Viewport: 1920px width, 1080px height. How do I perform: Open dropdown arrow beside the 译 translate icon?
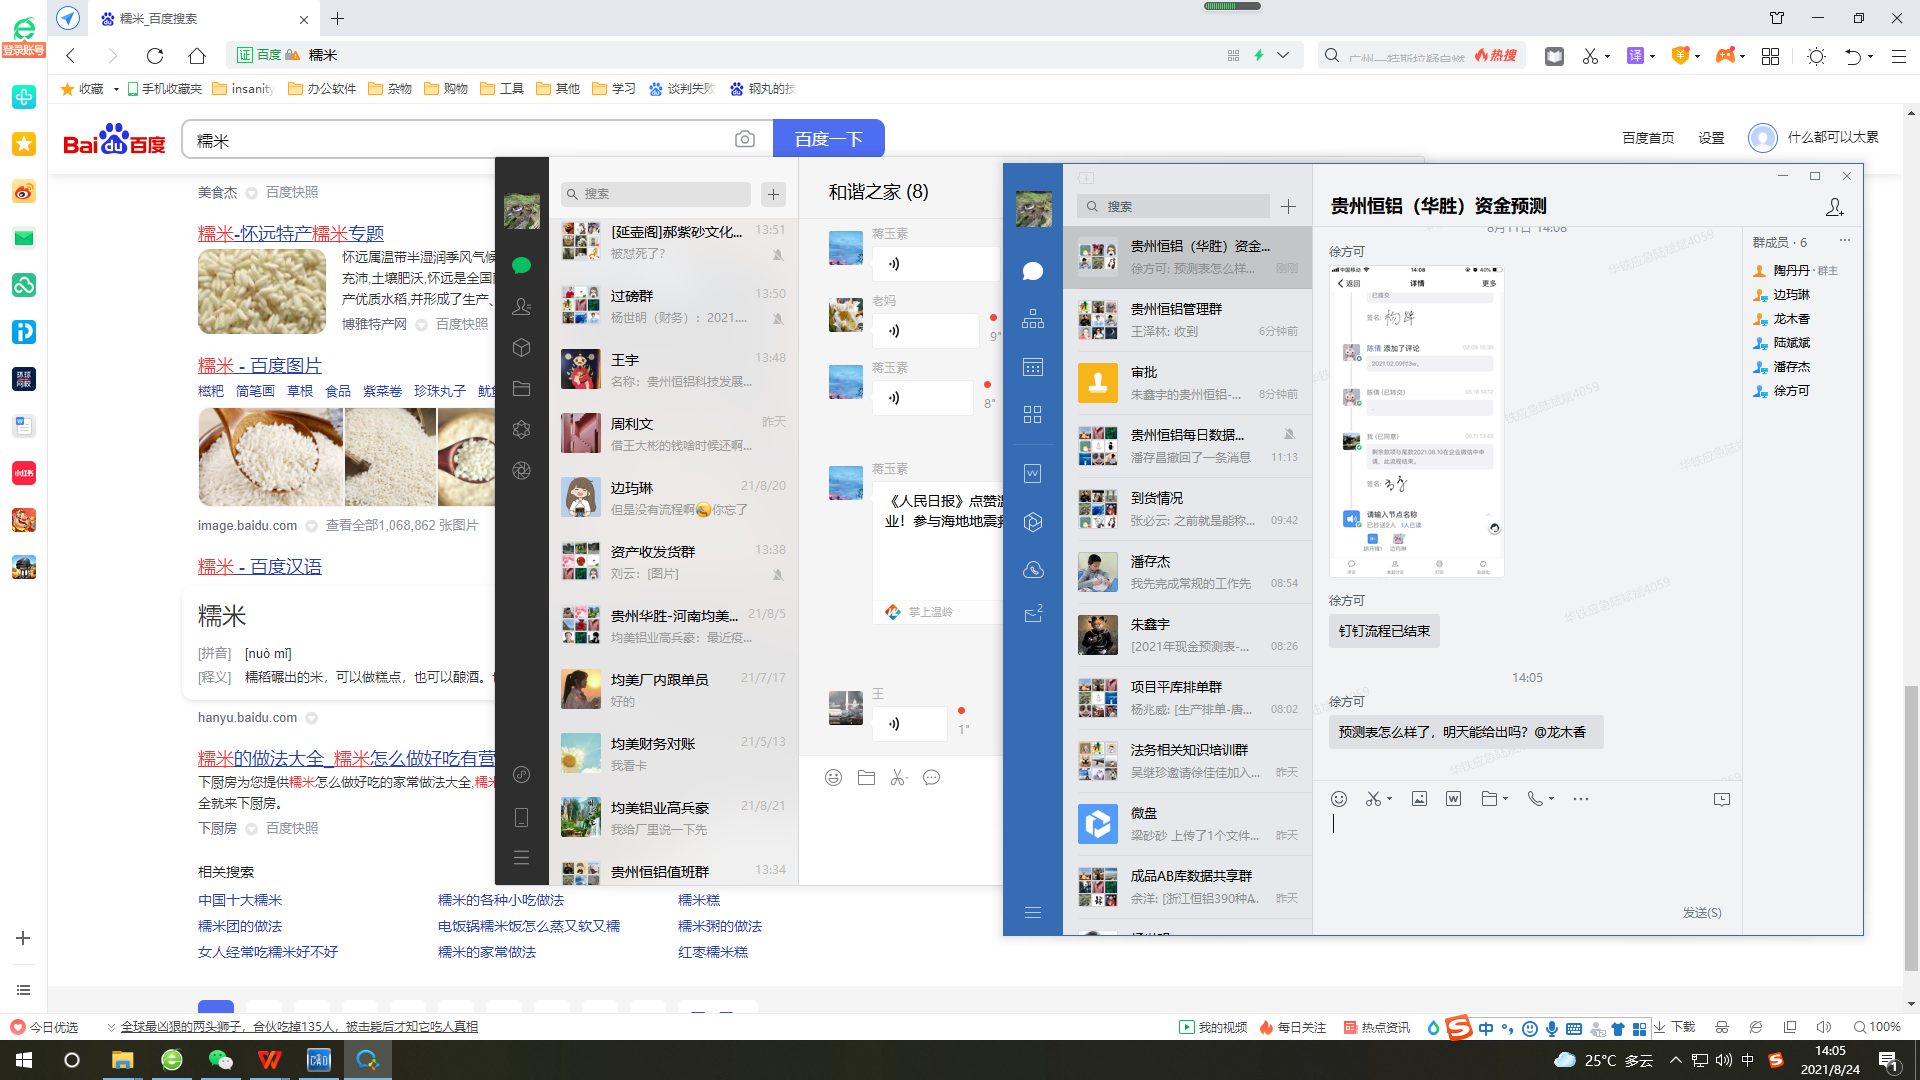[1652, 56]
